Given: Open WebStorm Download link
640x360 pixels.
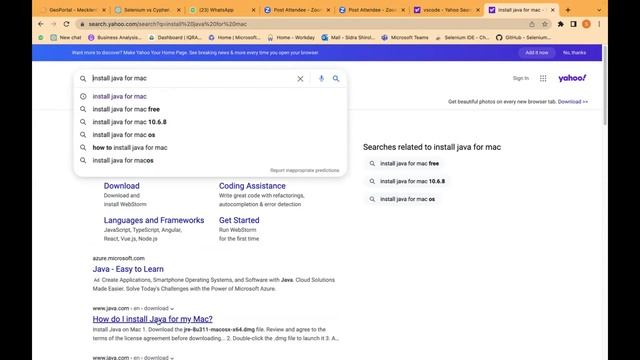Looking at the screenshot, I should point(121,186).
